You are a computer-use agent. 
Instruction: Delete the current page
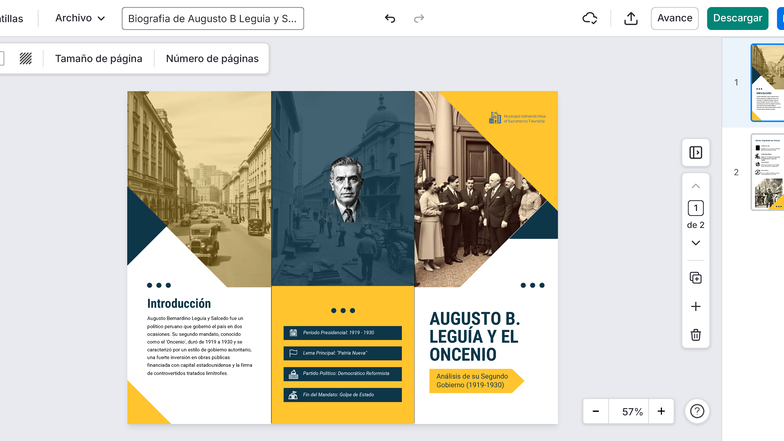pos(696,335)
